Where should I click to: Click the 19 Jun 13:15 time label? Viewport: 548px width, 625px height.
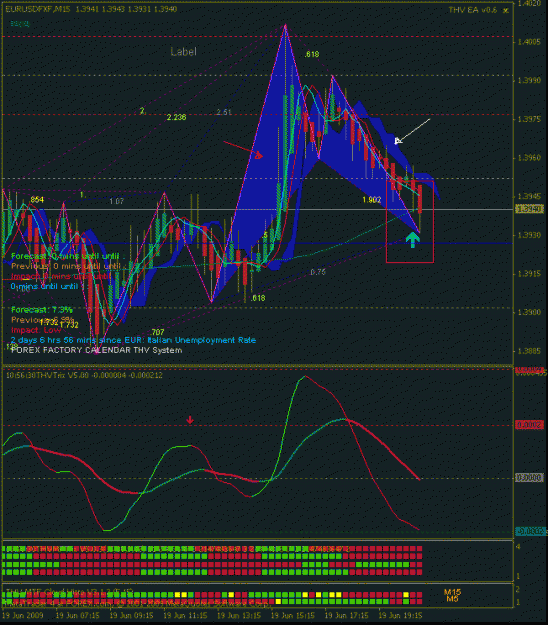[239, 615]
